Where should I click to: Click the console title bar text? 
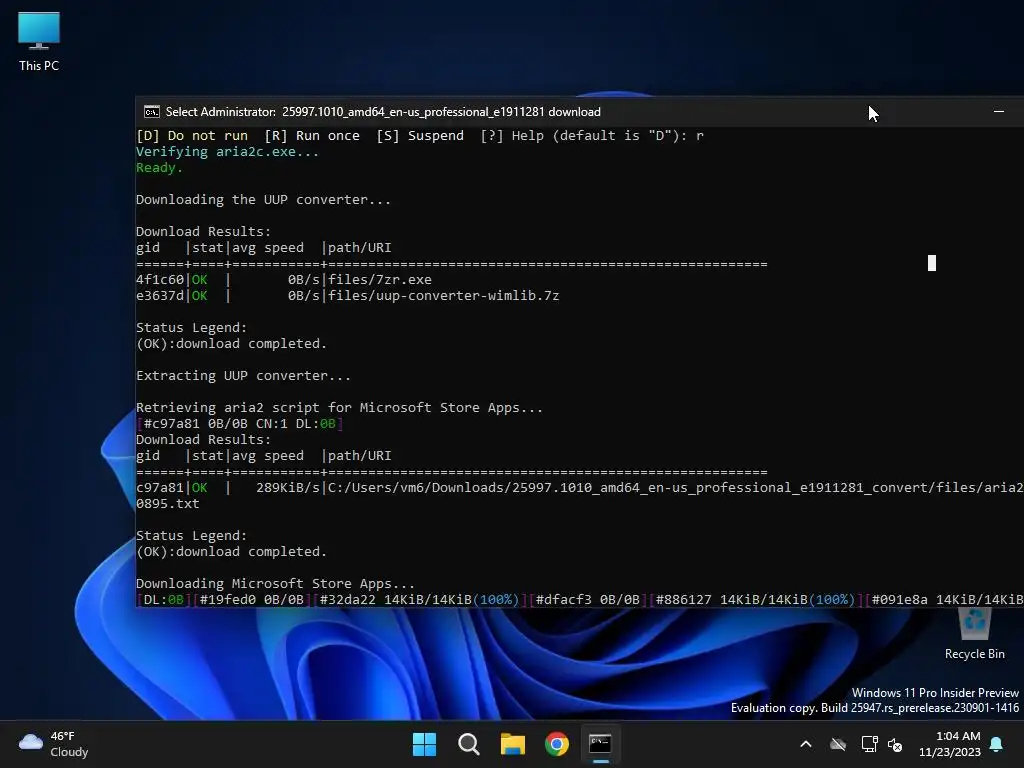point(383,112)
